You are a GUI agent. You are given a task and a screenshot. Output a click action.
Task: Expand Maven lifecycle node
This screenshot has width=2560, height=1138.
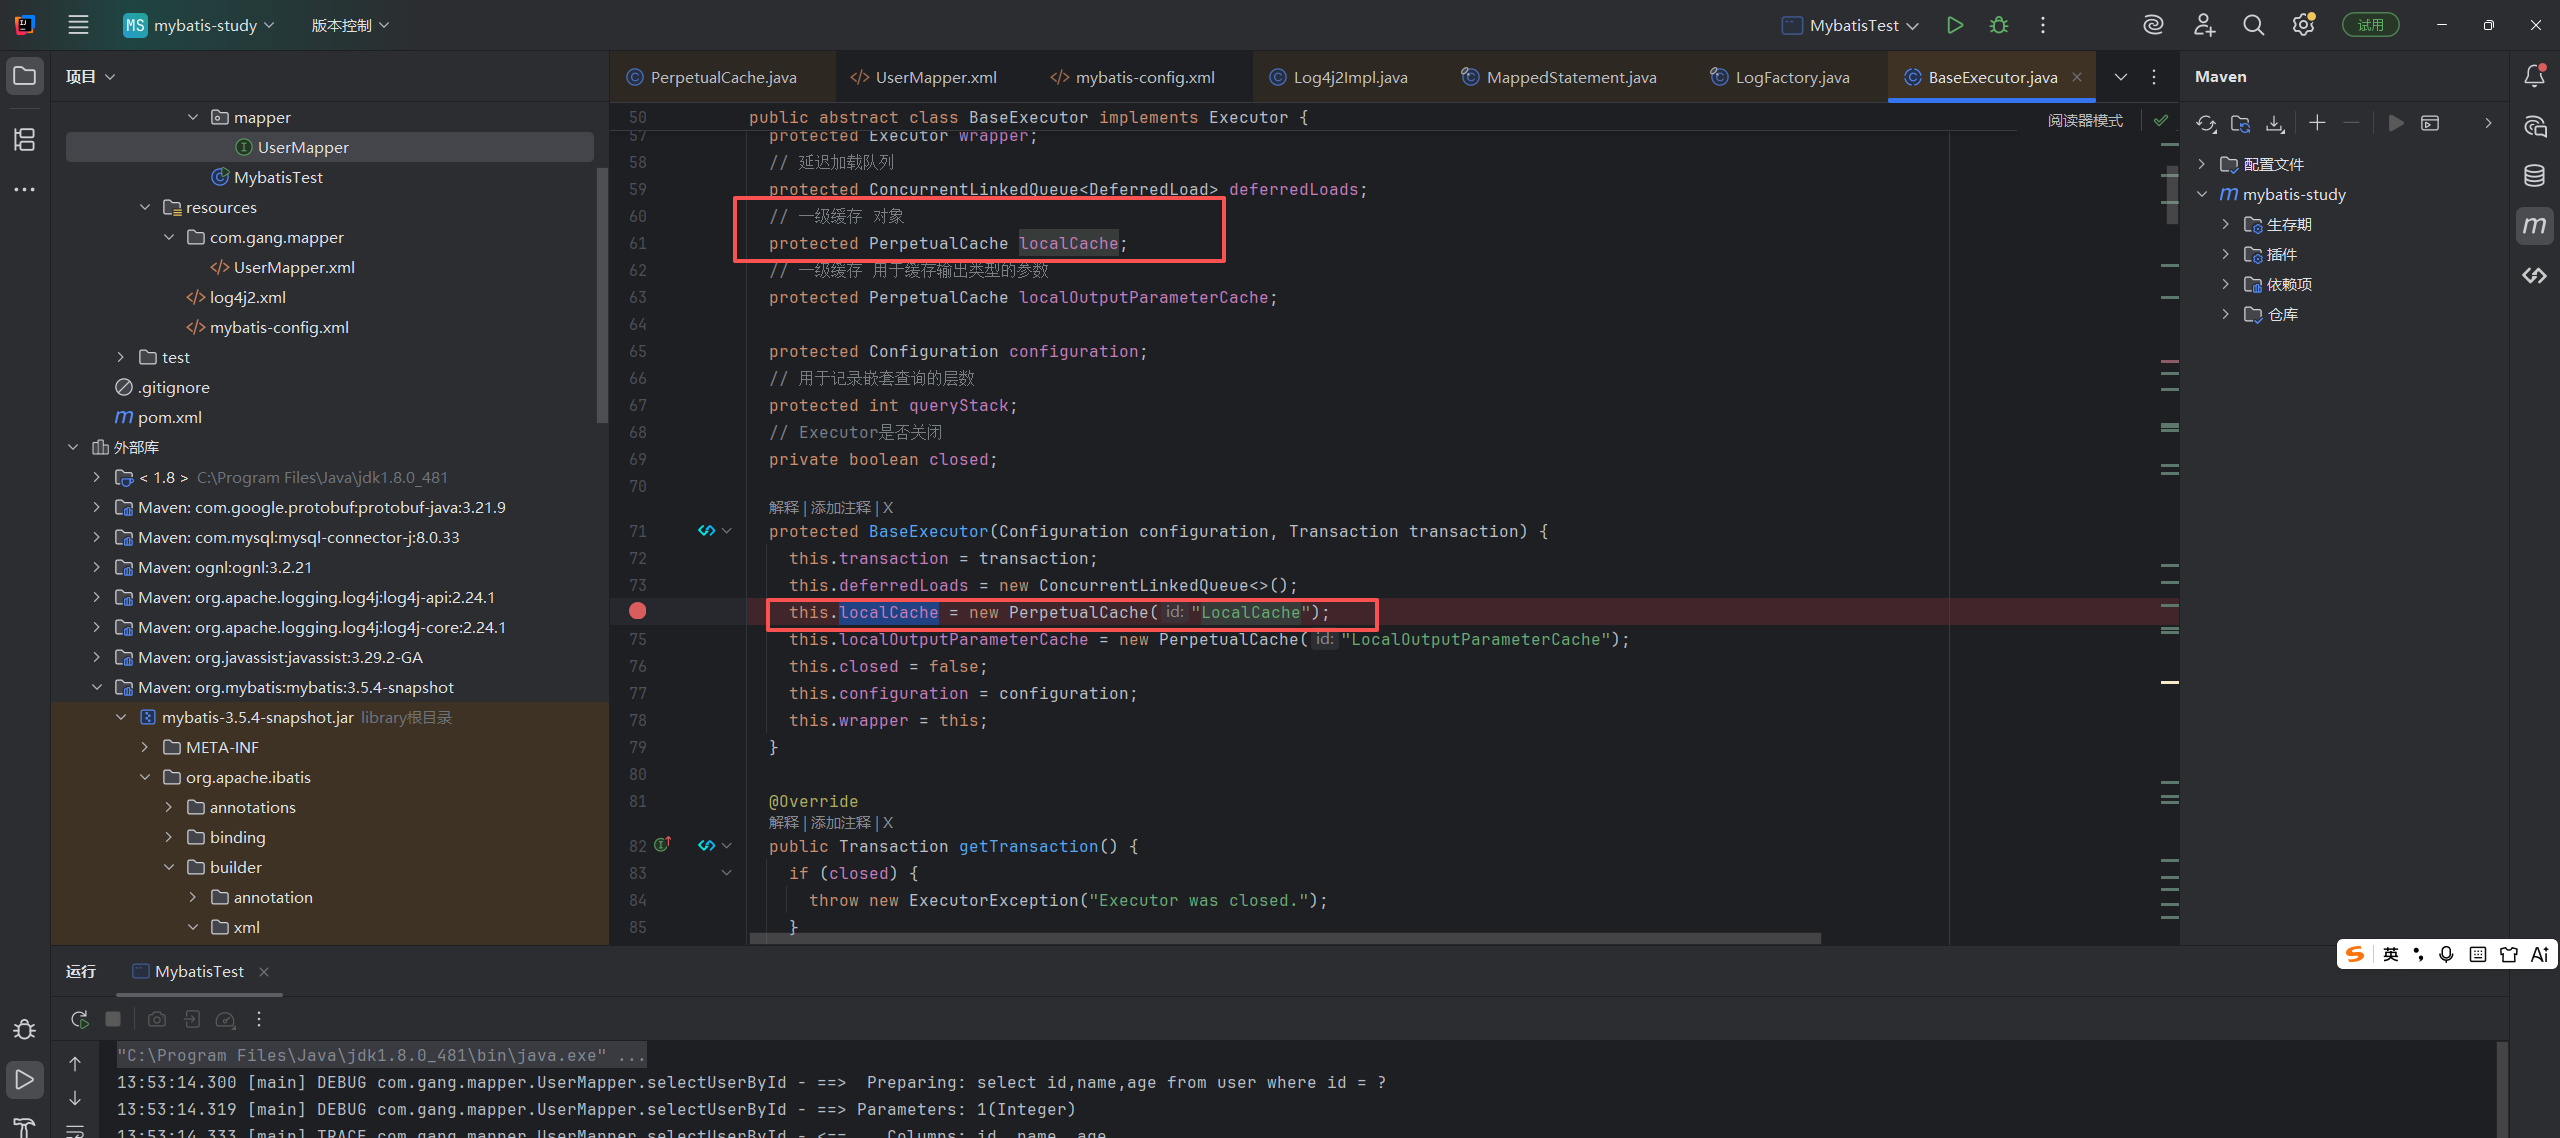click(x=2225, y=224)
